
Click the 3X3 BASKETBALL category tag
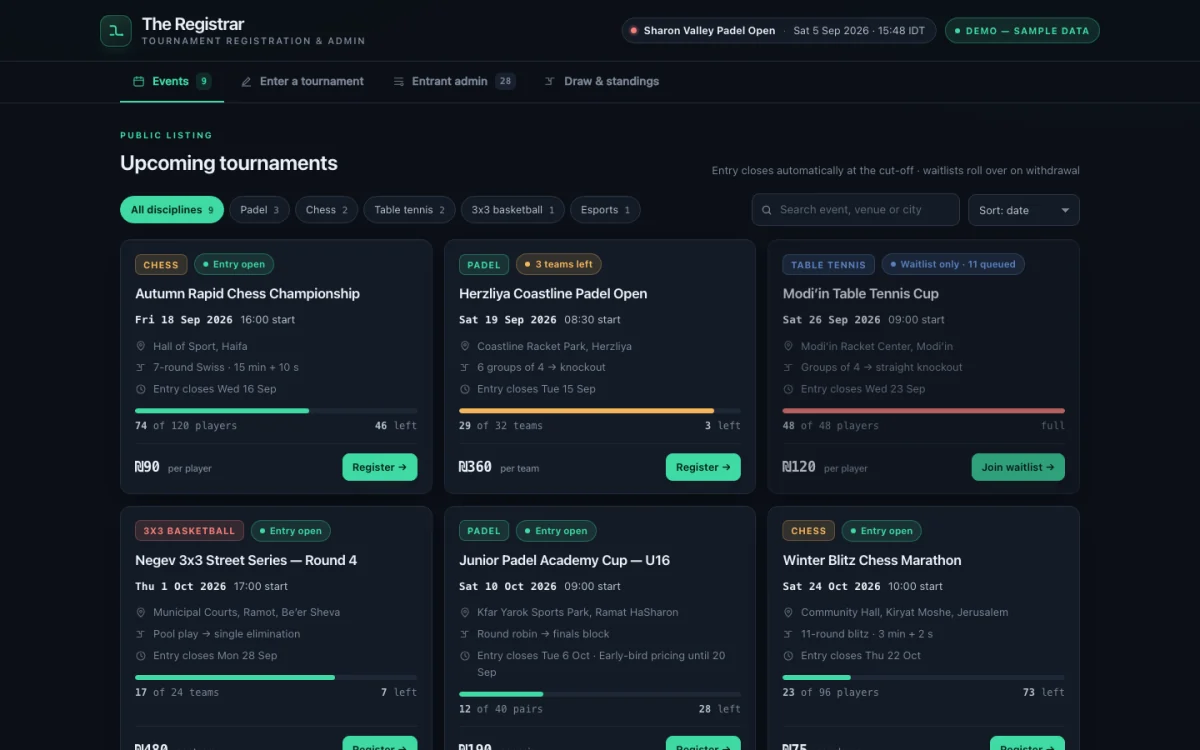coord(189,531)
